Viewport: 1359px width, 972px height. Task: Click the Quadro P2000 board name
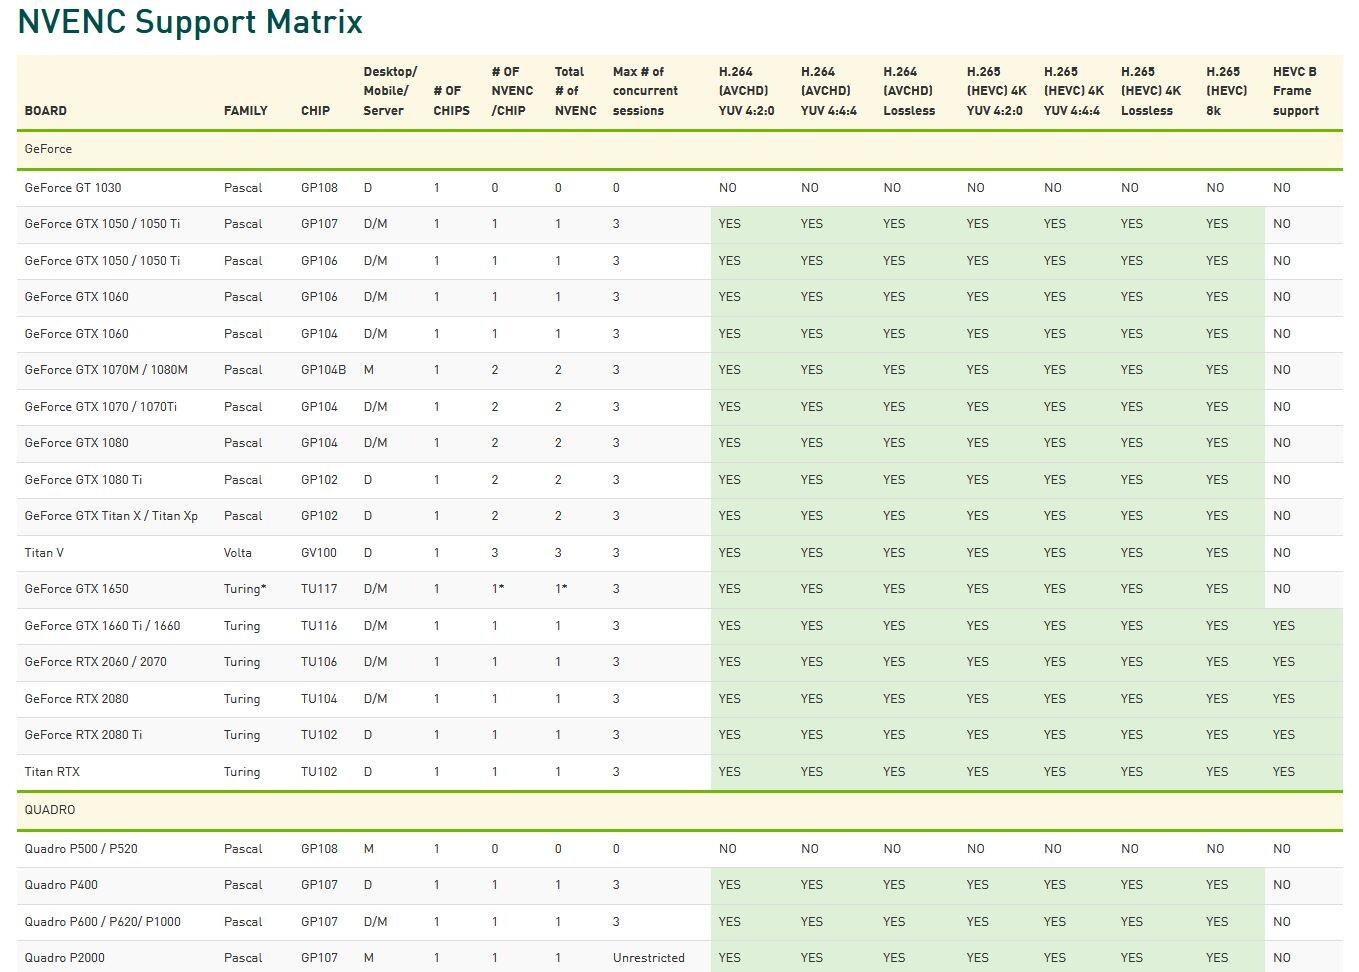coord(65,958)
